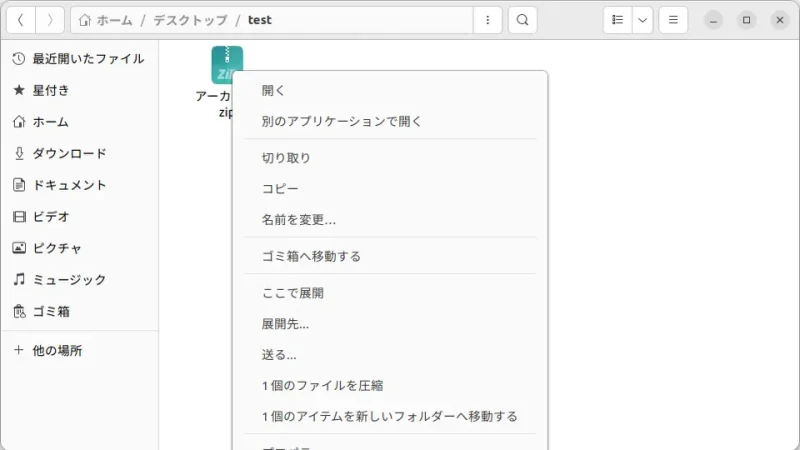
Task: Click the test folder in the path bar
Action: [x=260, y=20]
